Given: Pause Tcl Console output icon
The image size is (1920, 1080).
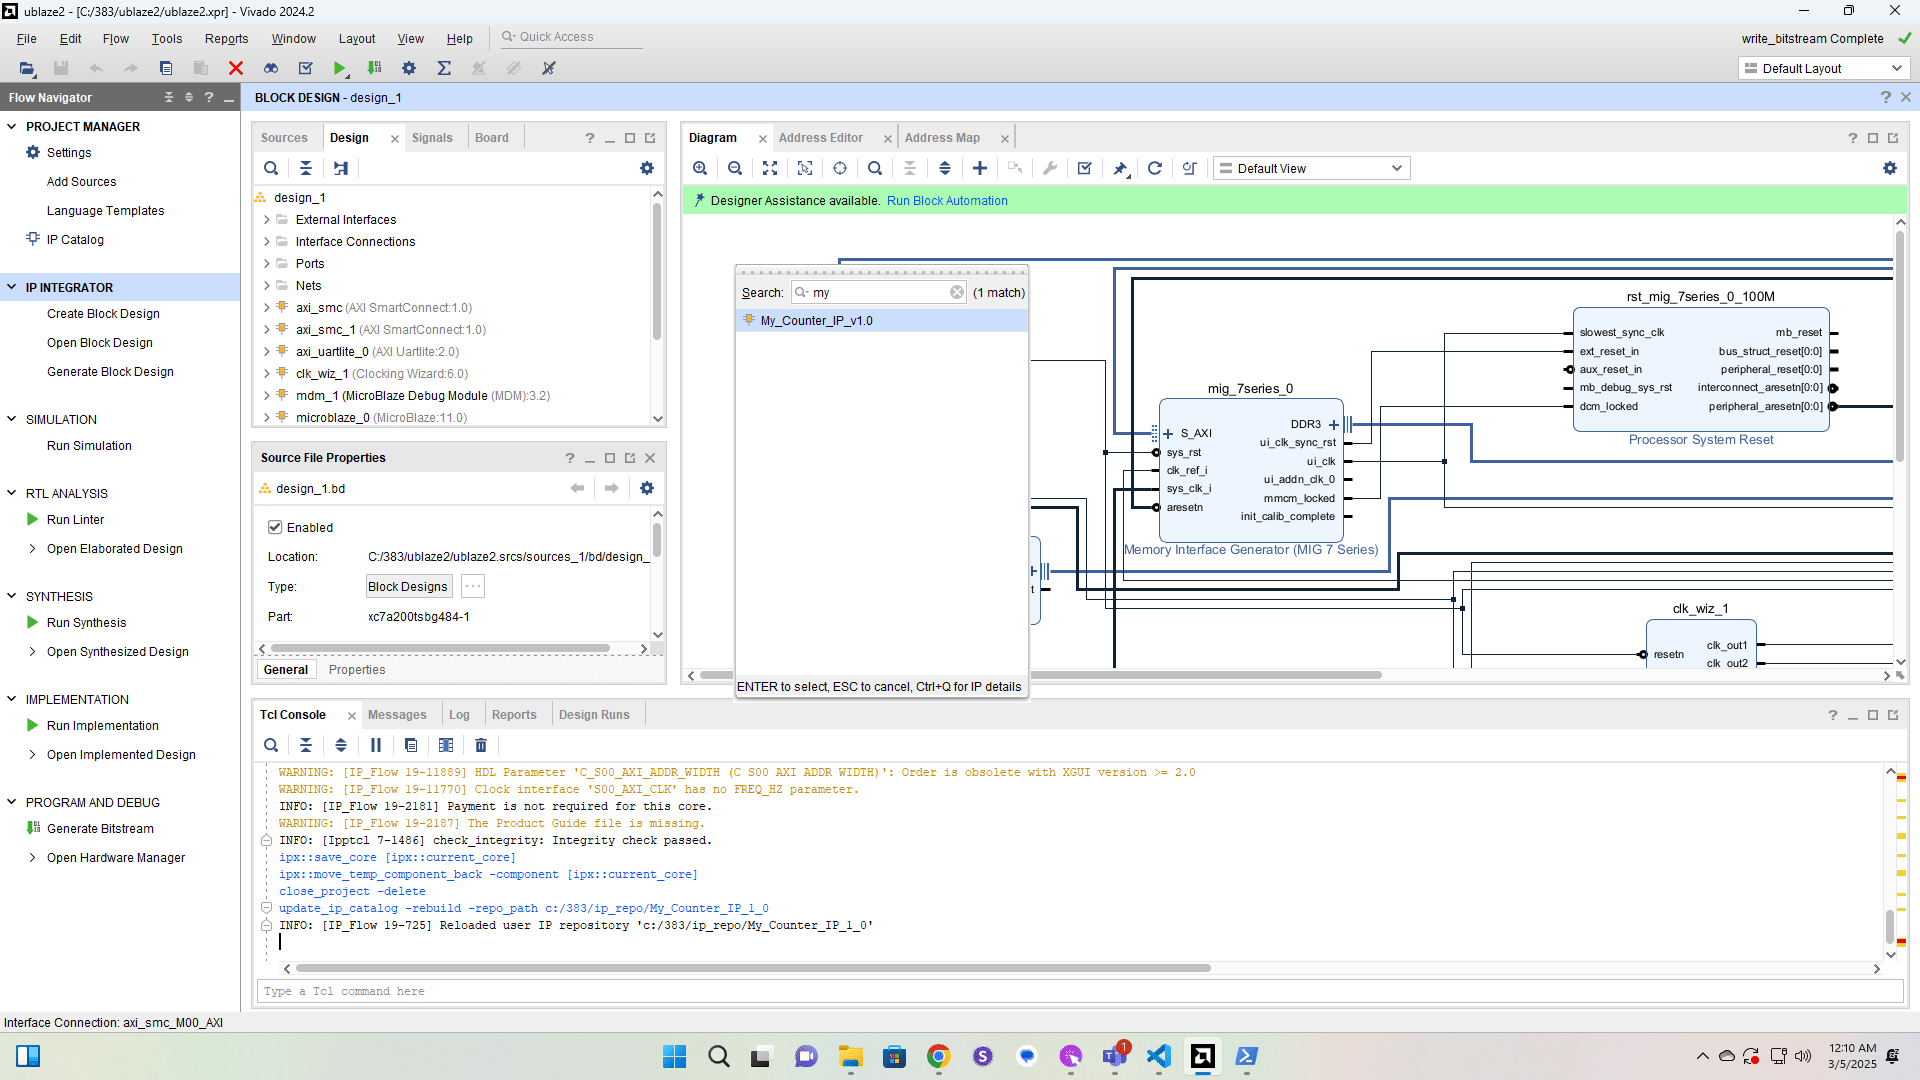Looking at the screenshot, I should click(x=376, y=745).
